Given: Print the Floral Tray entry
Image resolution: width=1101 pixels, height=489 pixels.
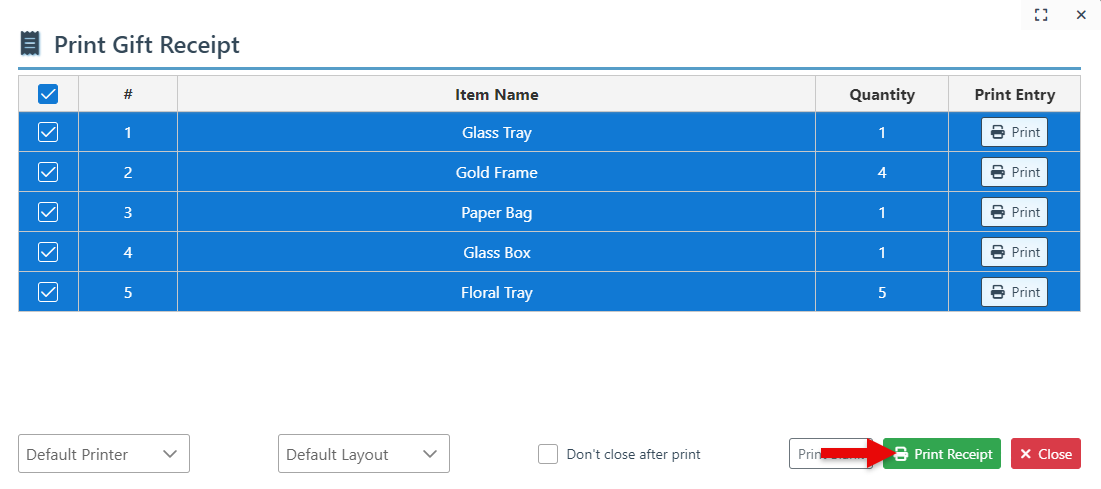Looking at the screenshot, I should tap(1014, 292).
